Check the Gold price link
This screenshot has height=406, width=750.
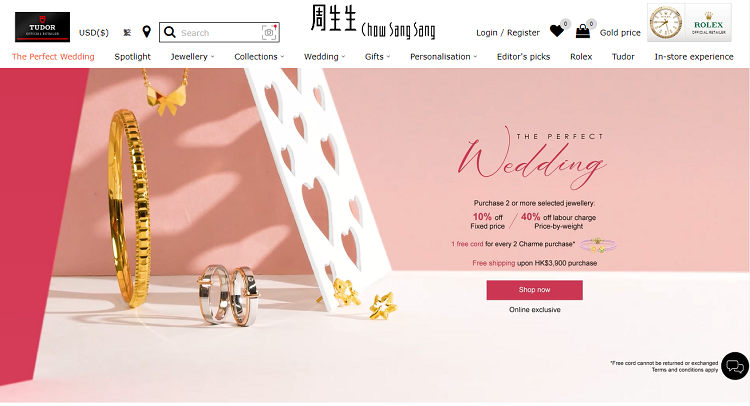point(620,33)
